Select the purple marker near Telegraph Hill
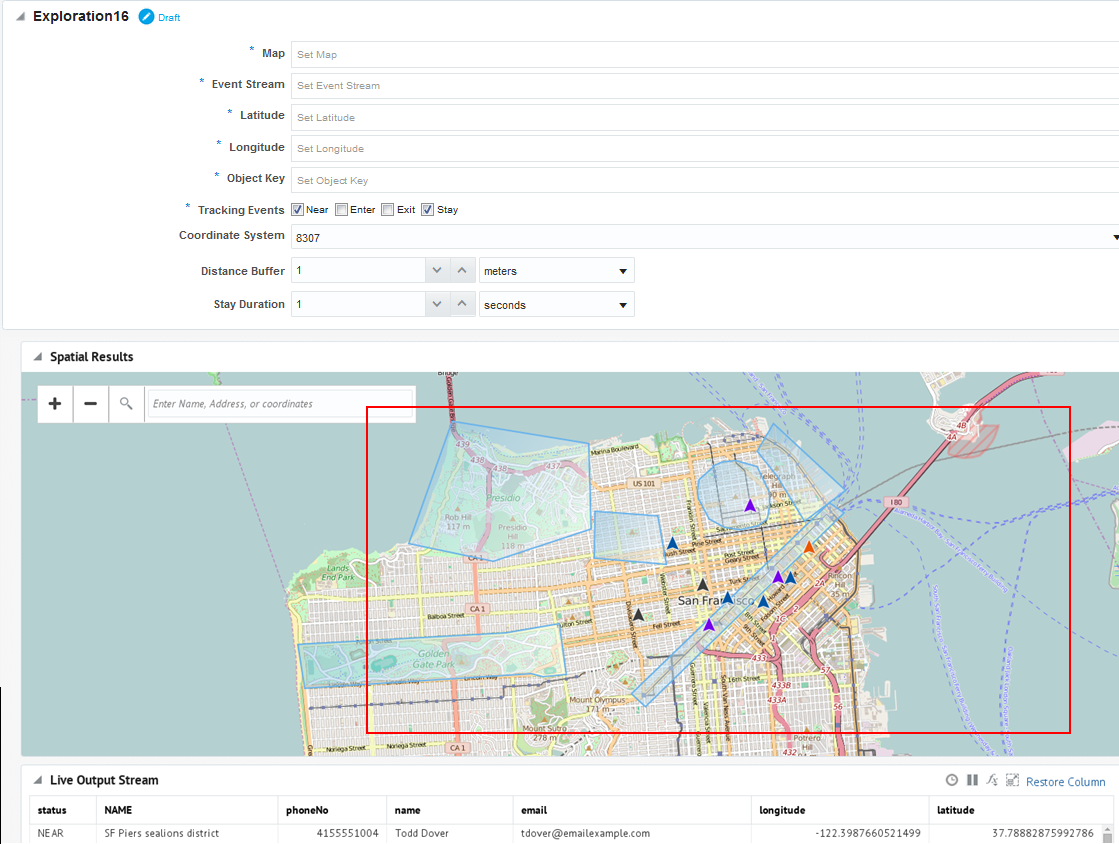Viewport: 1119px width, 844px height. coord(750,506)
